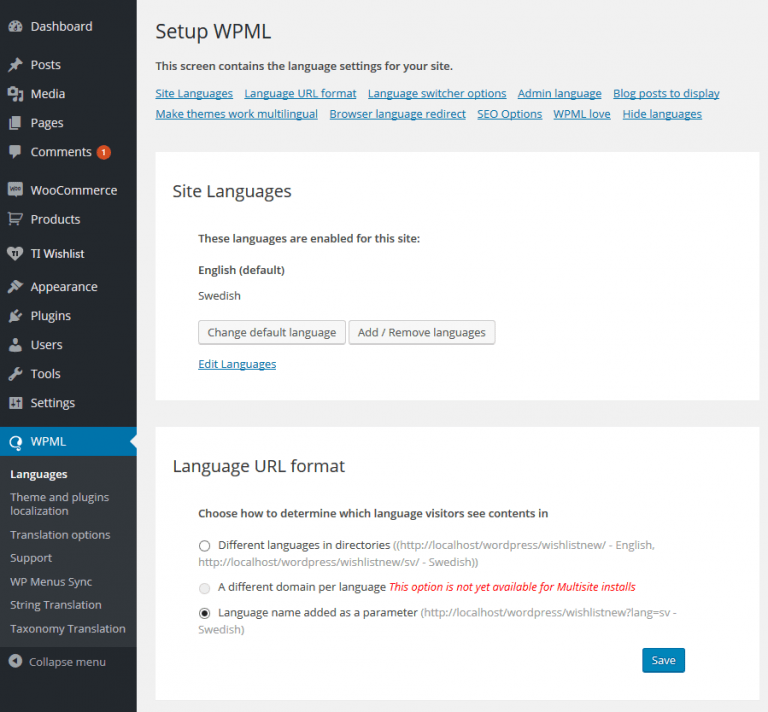Click Collapse menu text
The height and width of the screenshot is (712, 768).
pyautogui.click(x=67, y=662)
